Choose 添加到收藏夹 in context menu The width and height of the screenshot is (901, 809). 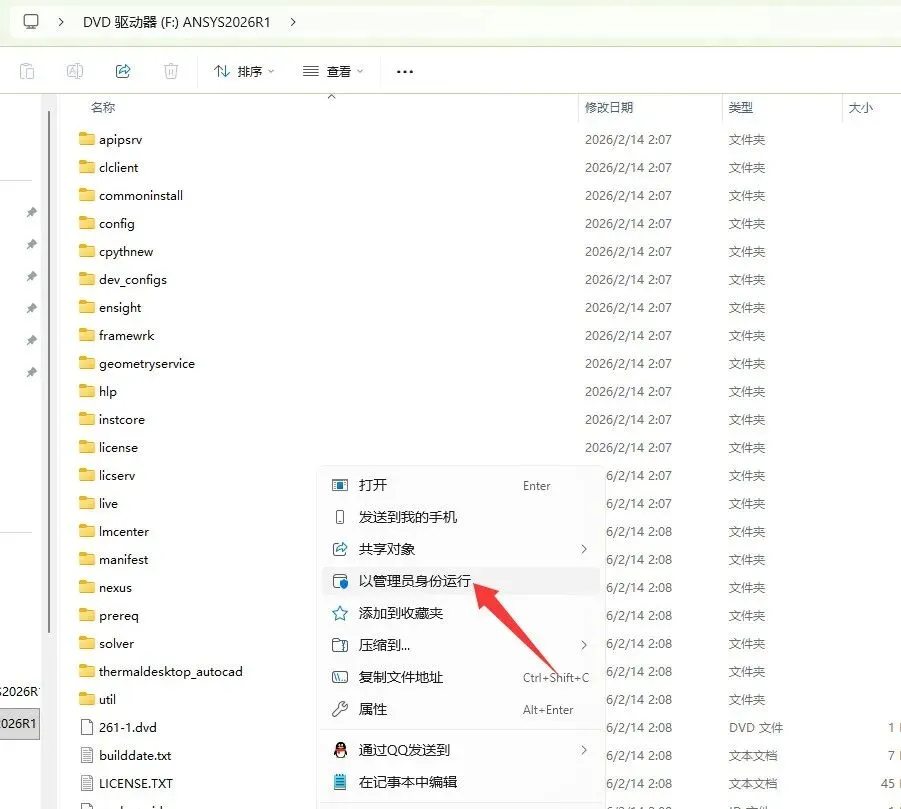point(461,613)
